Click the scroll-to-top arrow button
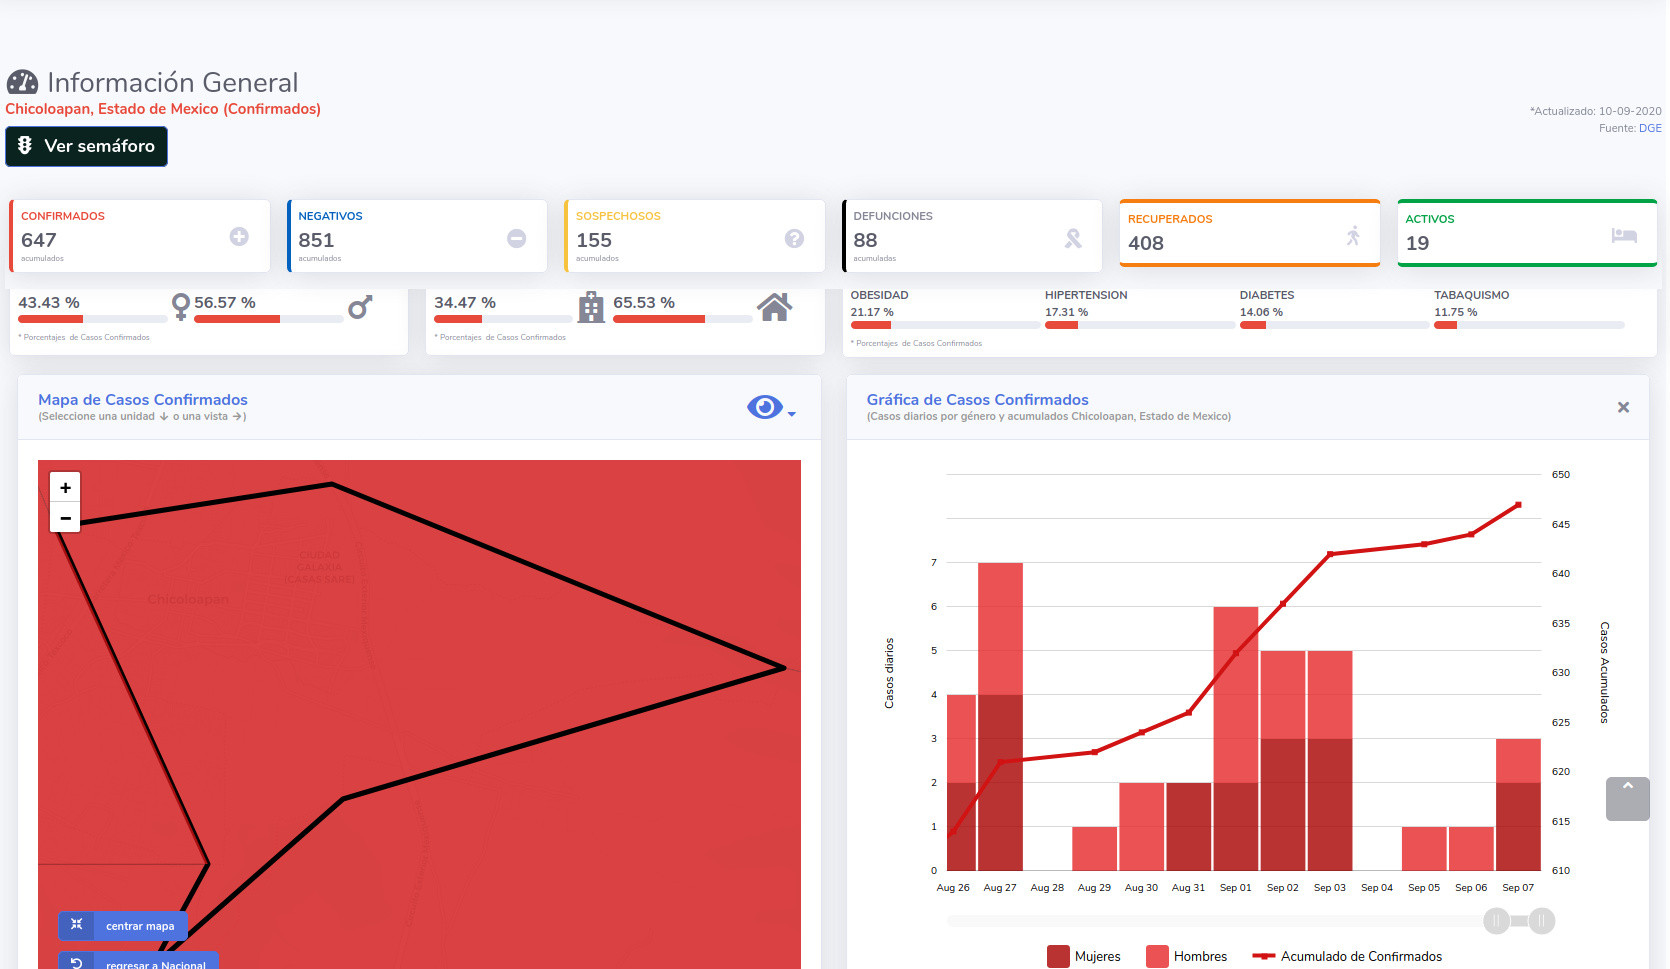The image size is (1670, 969). tap(1628, 799)
